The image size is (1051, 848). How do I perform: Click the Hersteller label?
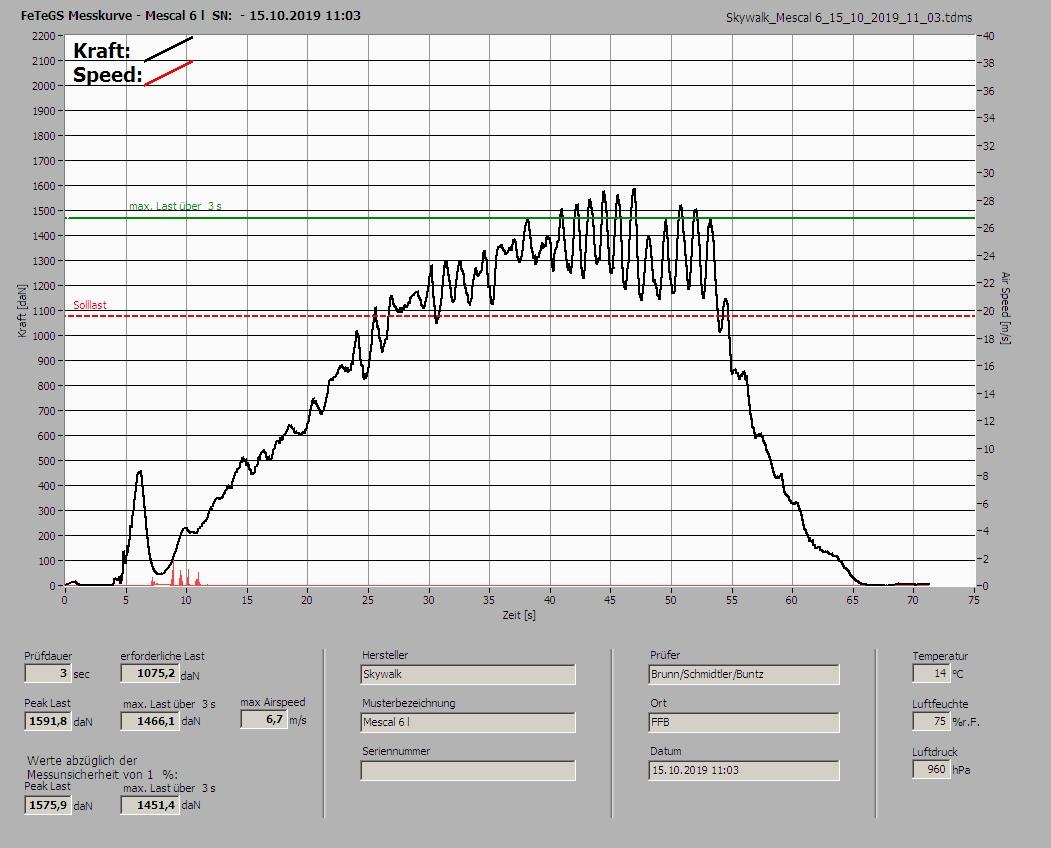(x=385, y=655)
